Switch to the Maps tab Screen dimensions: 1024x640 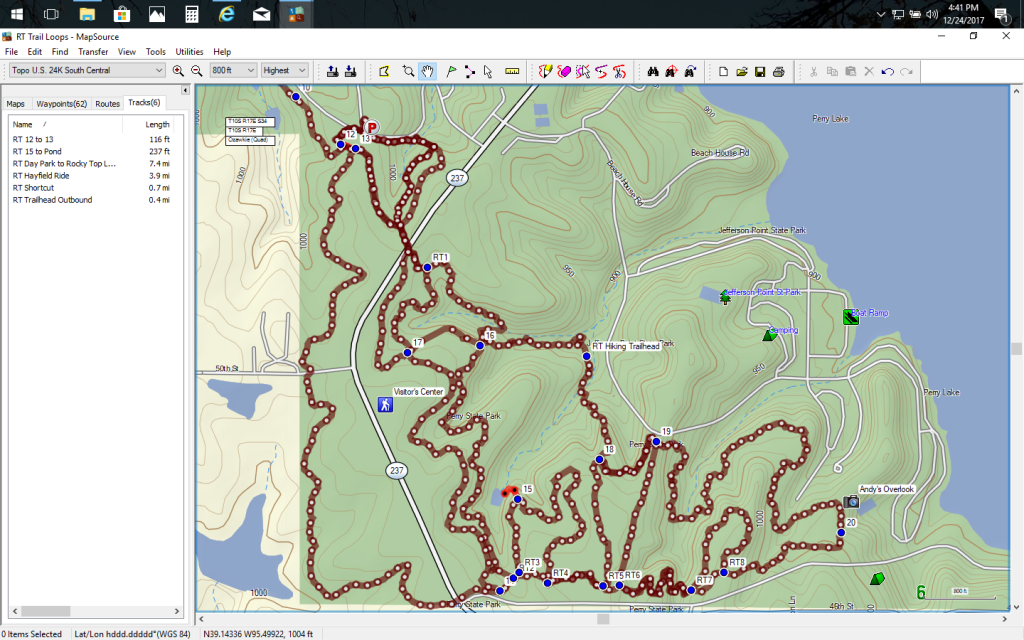pyautogui.click(x=16, y=104)
